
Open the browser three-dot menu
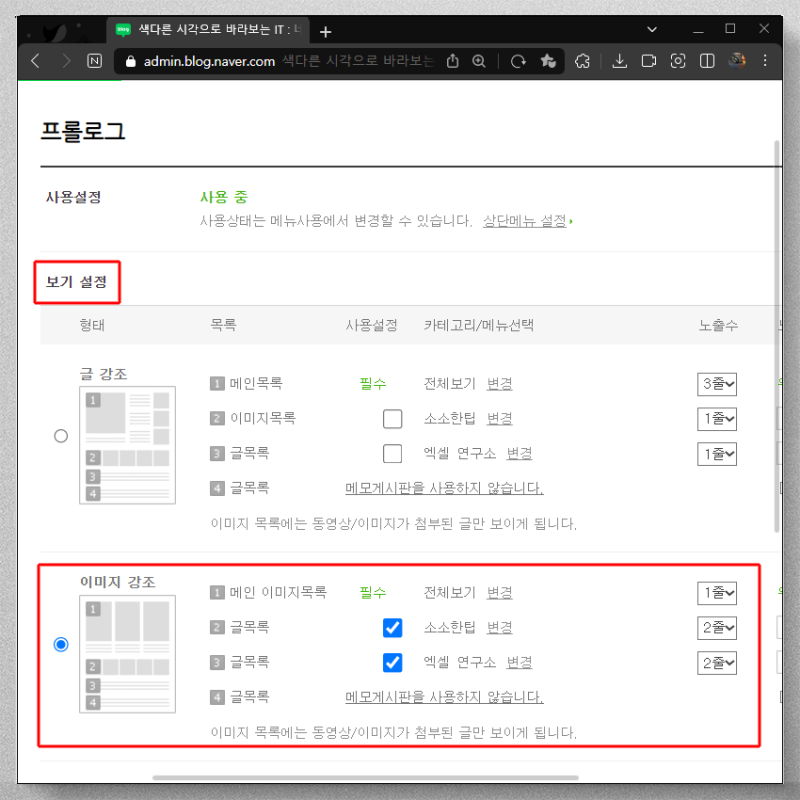pos(765,61)
